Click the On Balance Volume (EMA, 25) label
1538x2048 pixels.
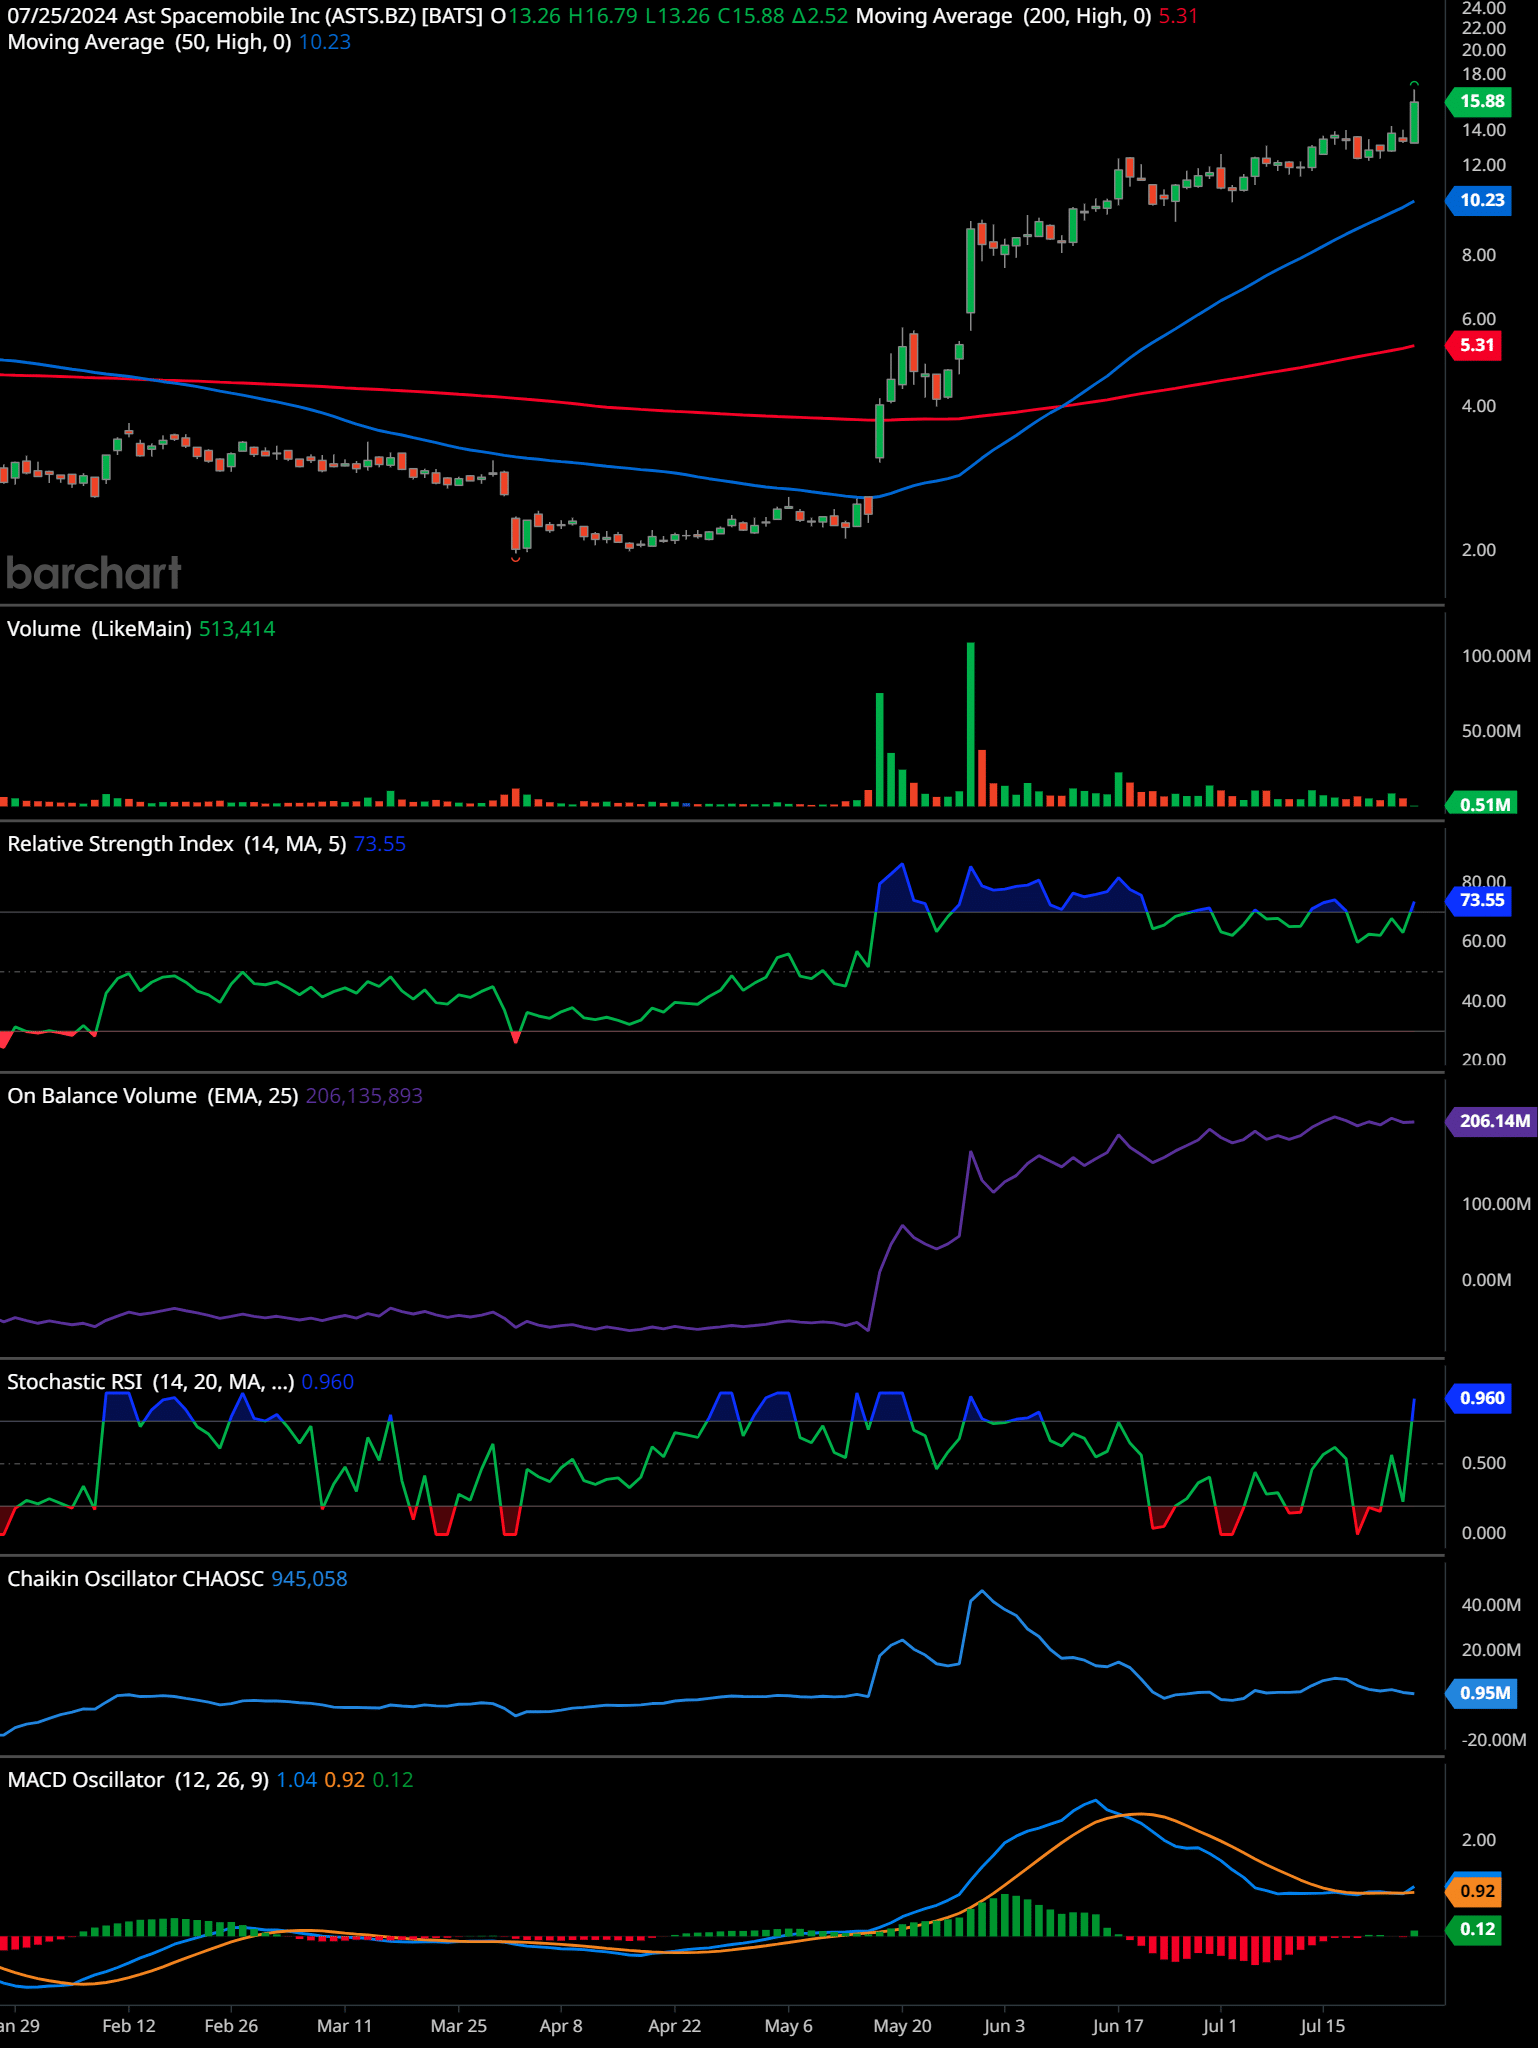(153, 1096)
